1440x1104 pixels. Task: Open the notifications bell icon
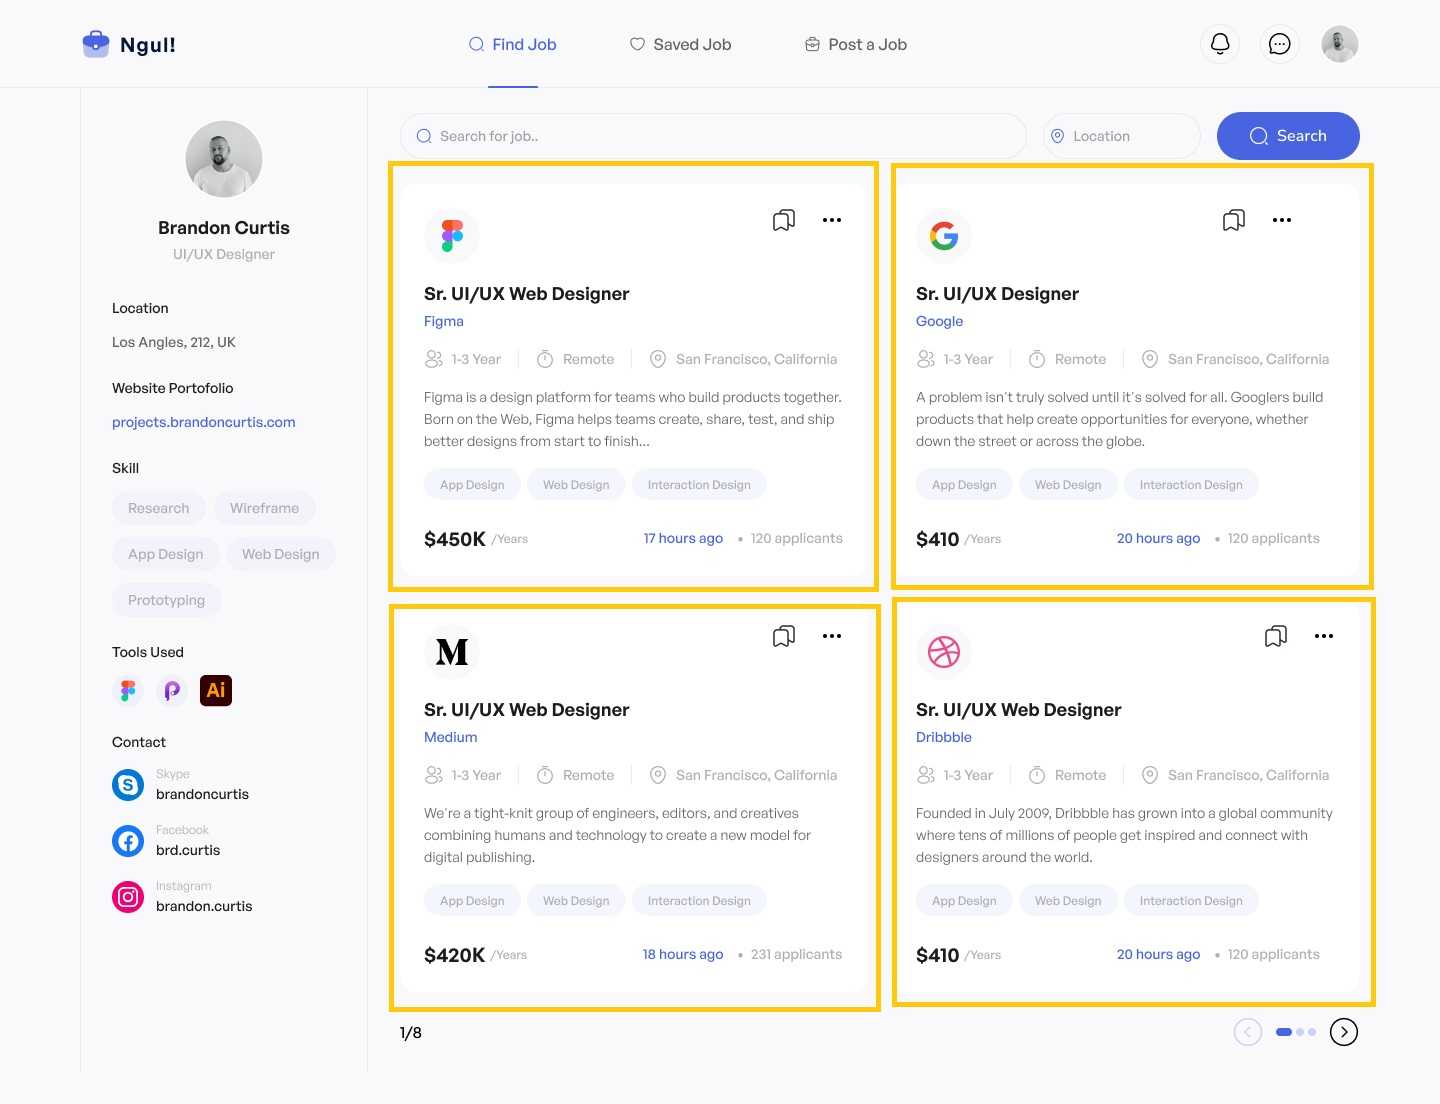tap(1220, 44)
